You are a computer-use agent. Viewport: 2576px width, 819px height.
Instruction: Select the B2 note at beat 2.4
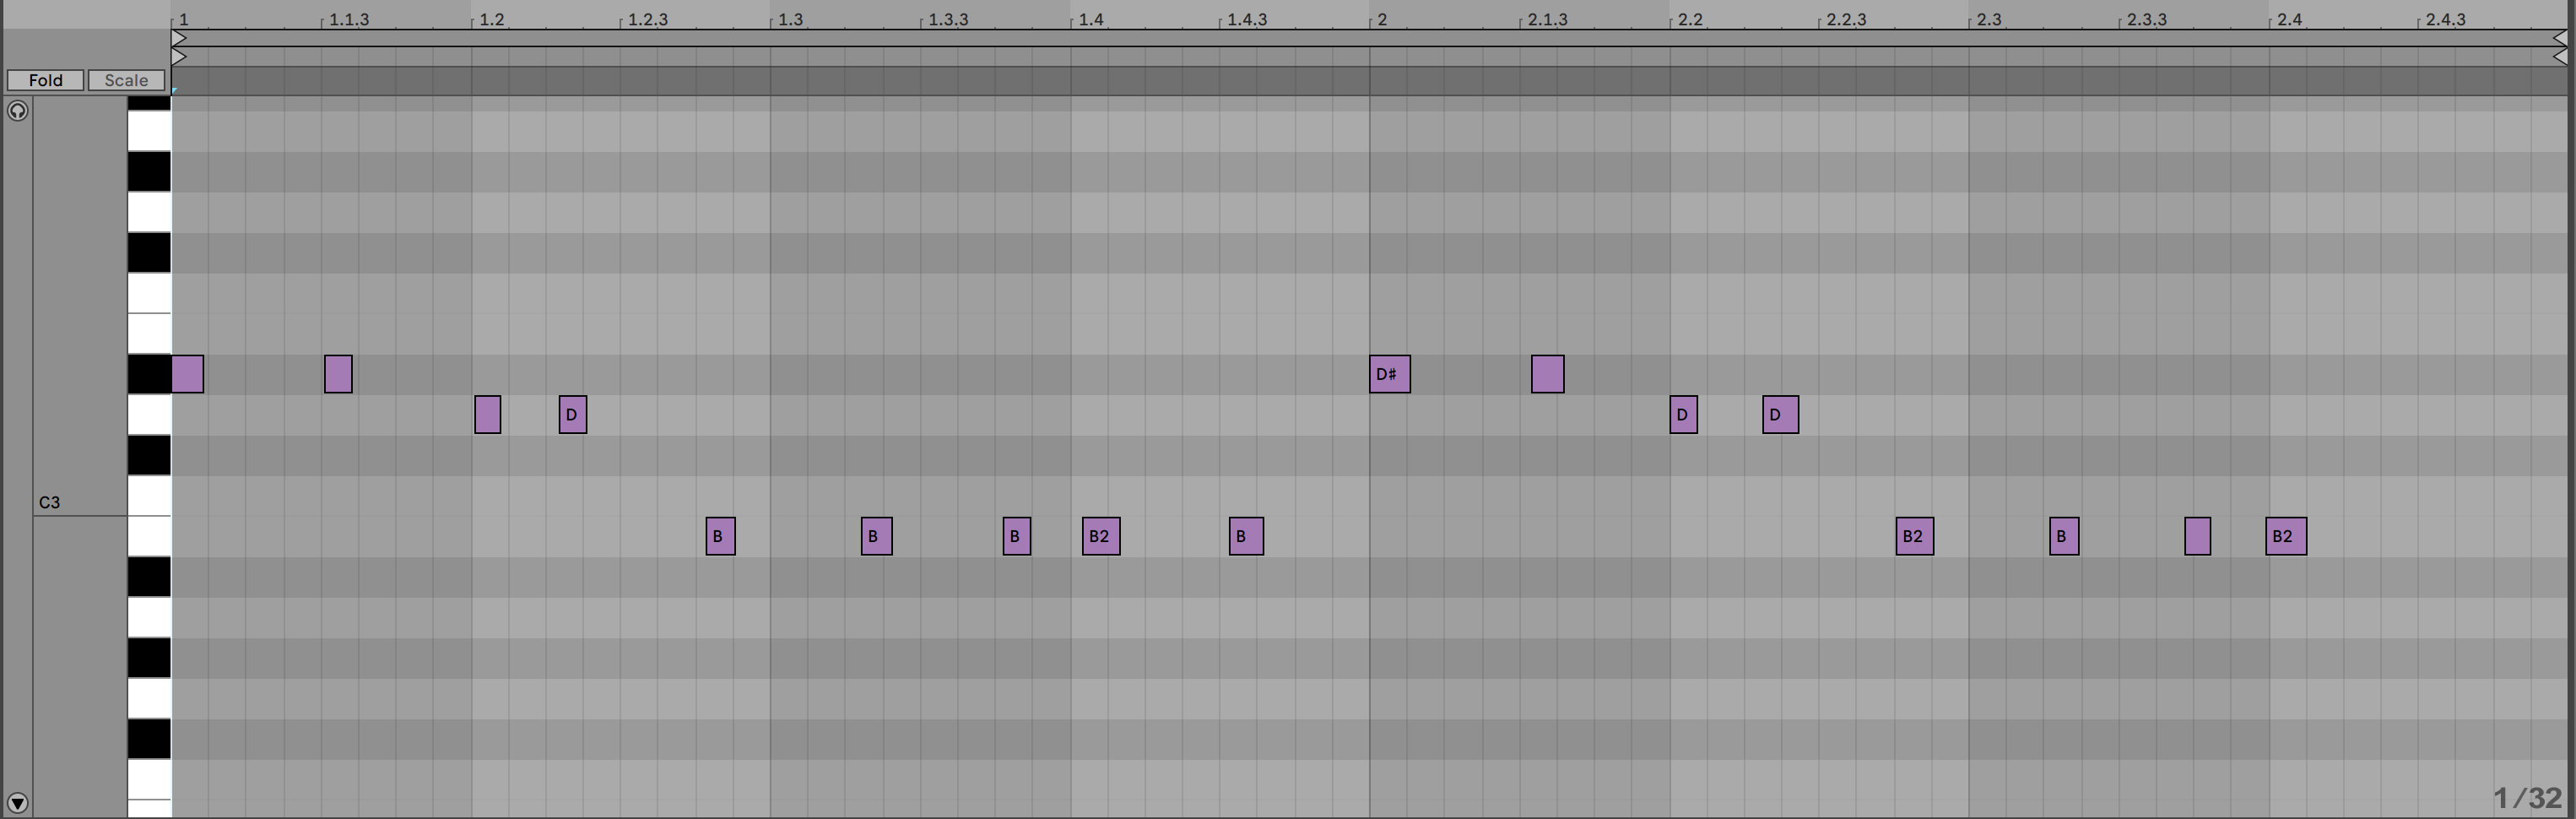tap(2285, 536)
